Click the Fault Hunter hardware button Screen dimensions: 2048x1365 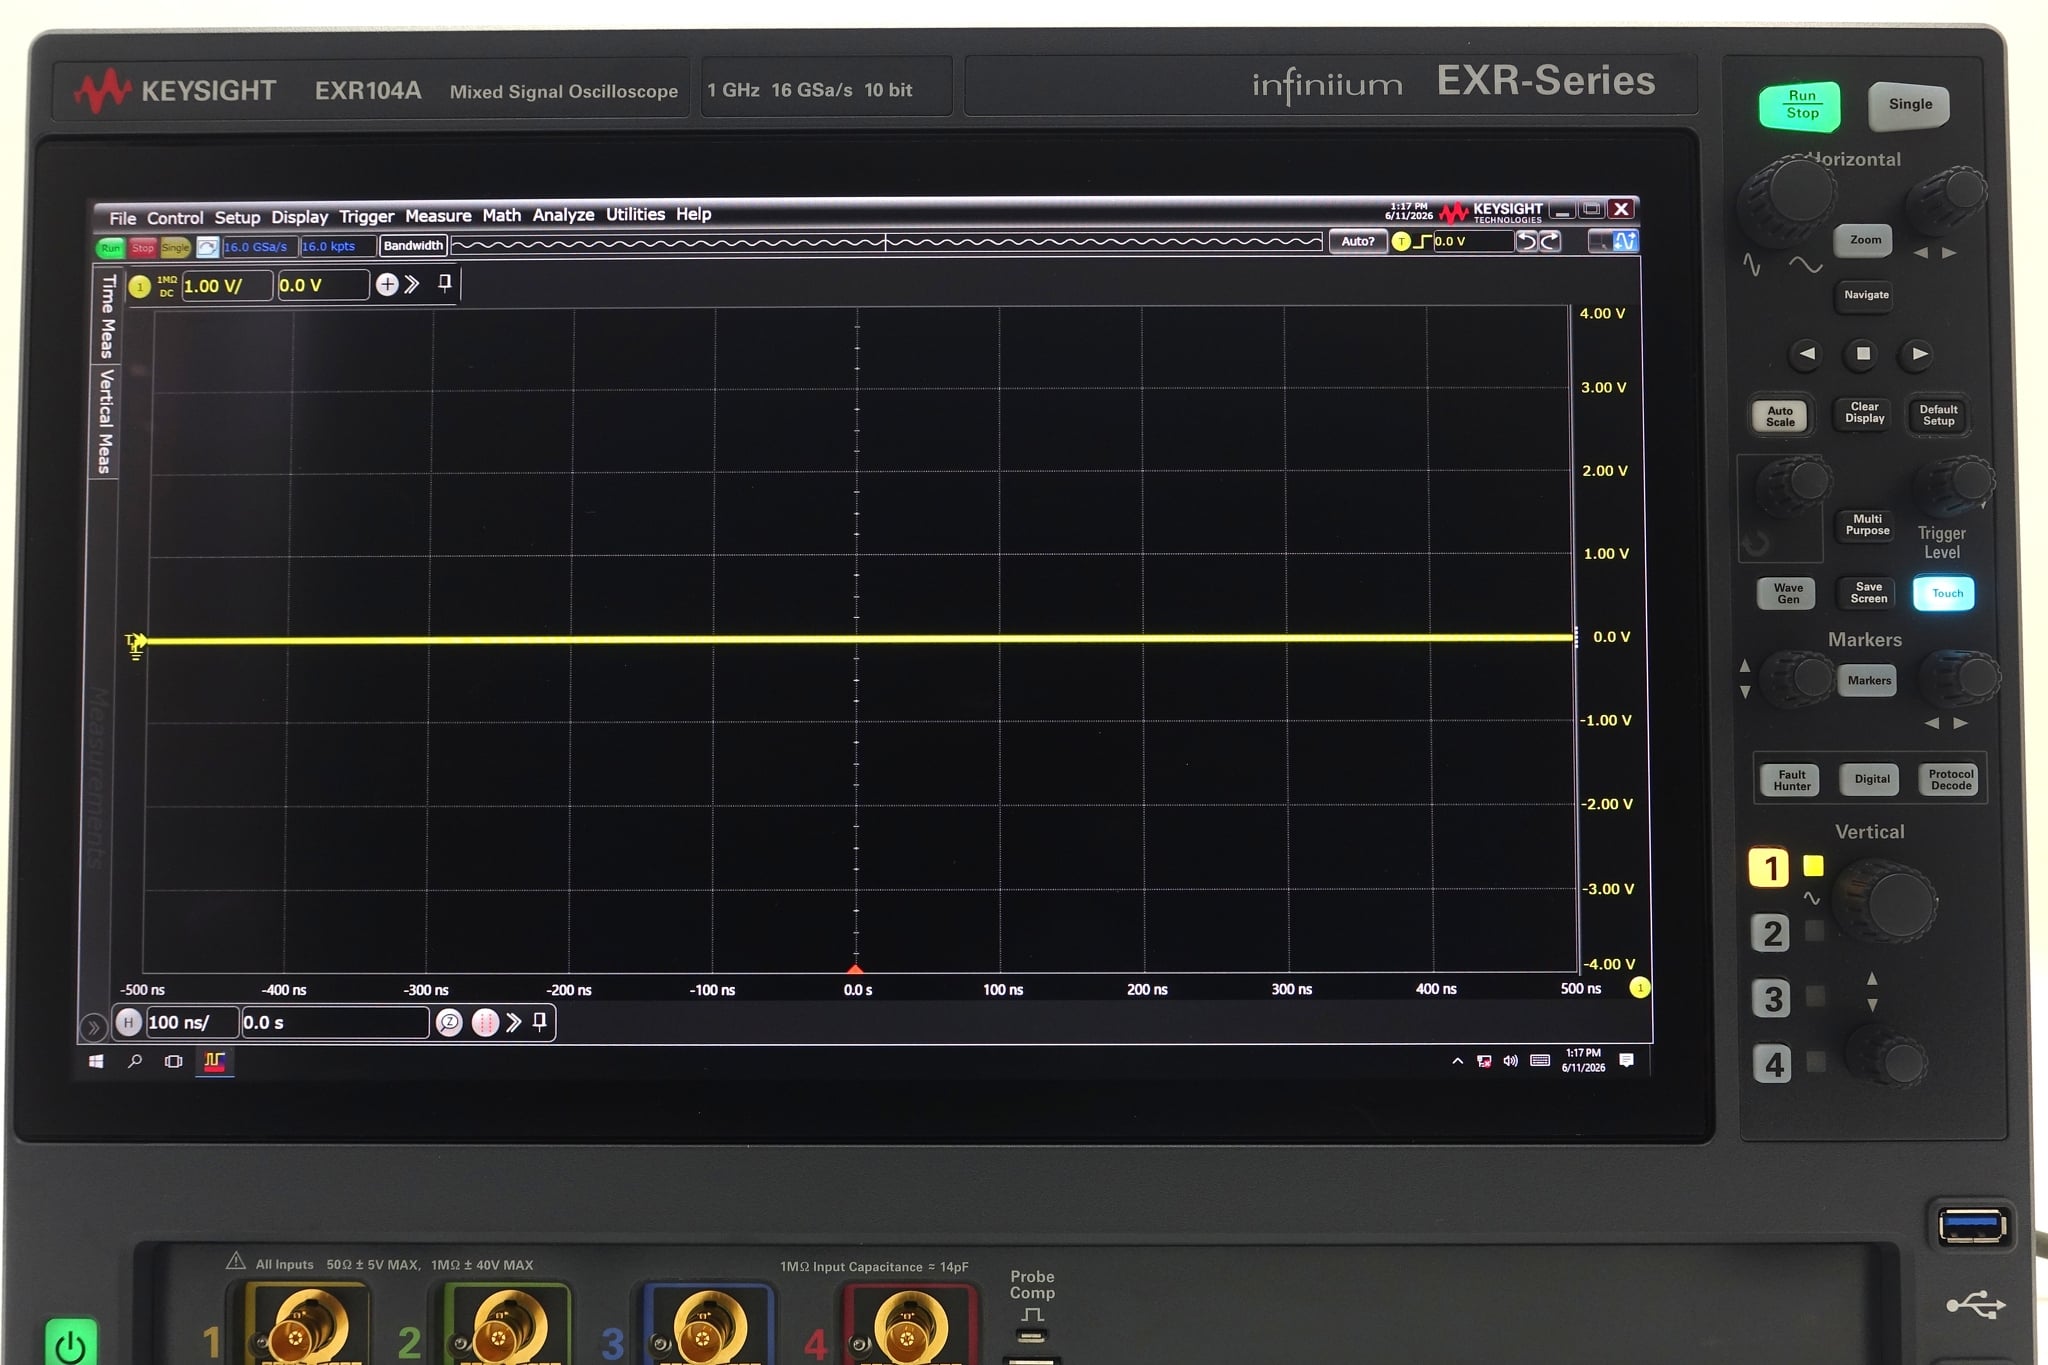[1791, 780]
